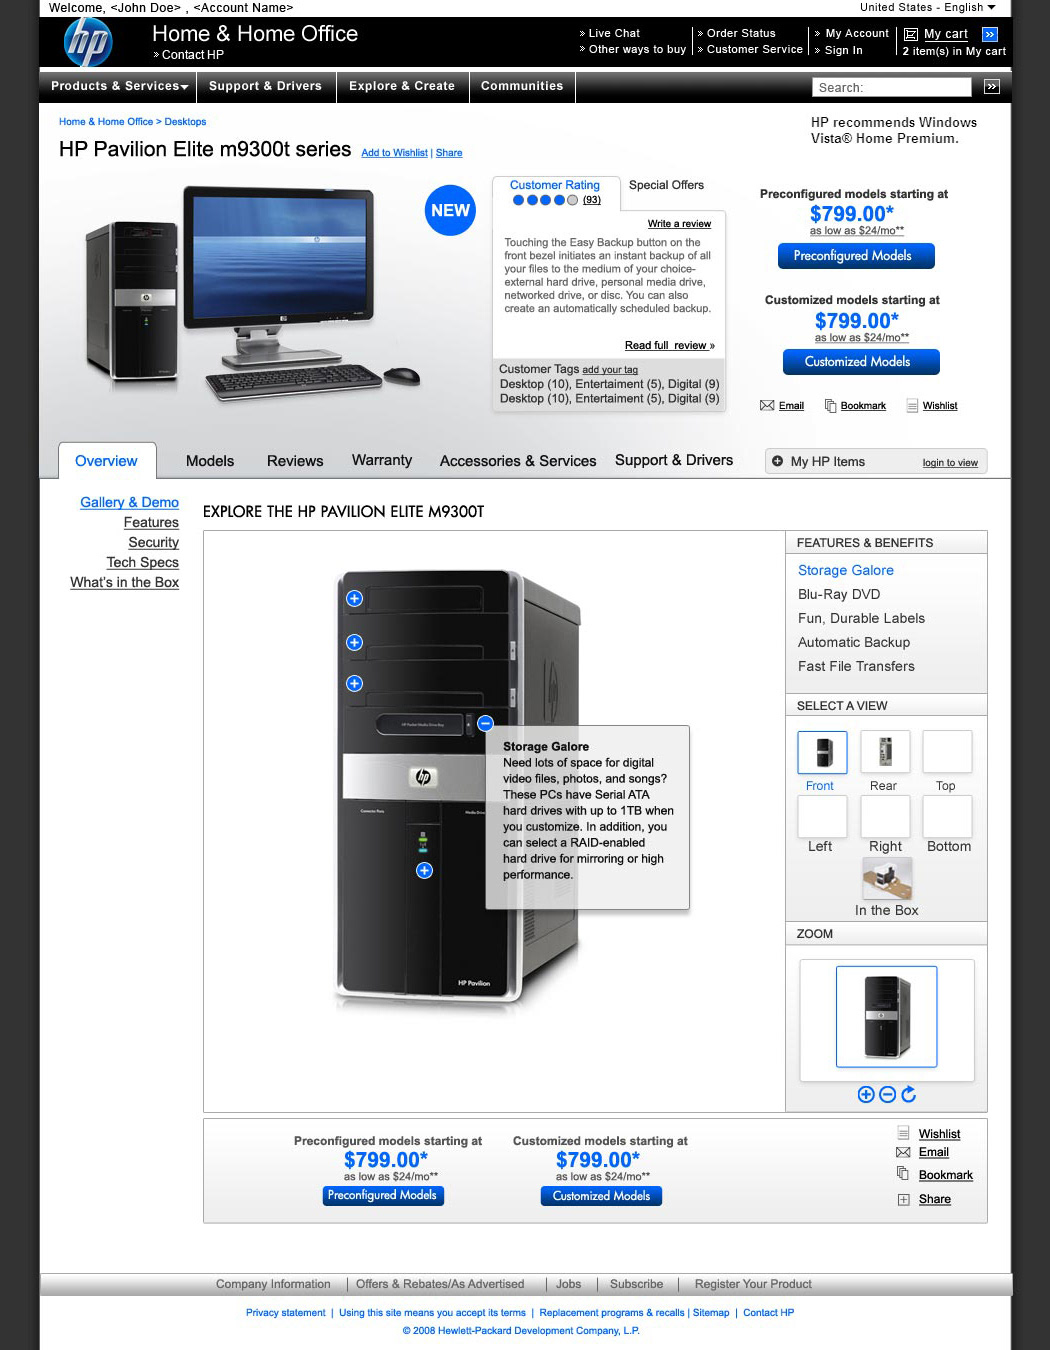
Task: Click the bottom Share plus icon
Action: (x=903, y=1199)
